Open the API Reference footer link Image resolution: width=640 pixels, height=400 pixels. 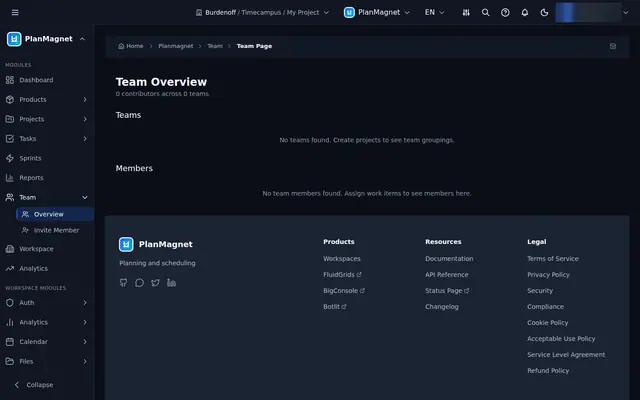click(447, 275)
